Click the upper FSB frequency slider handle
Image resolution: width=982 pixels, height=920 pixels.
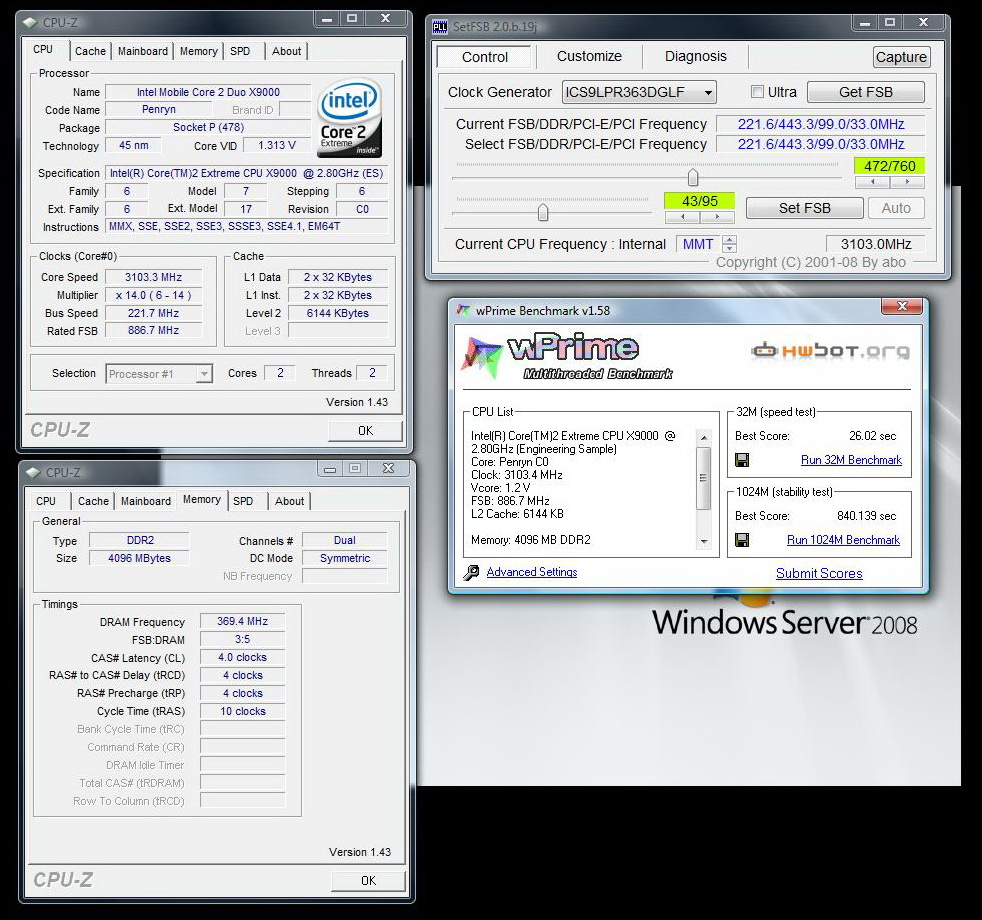point(692,178)
